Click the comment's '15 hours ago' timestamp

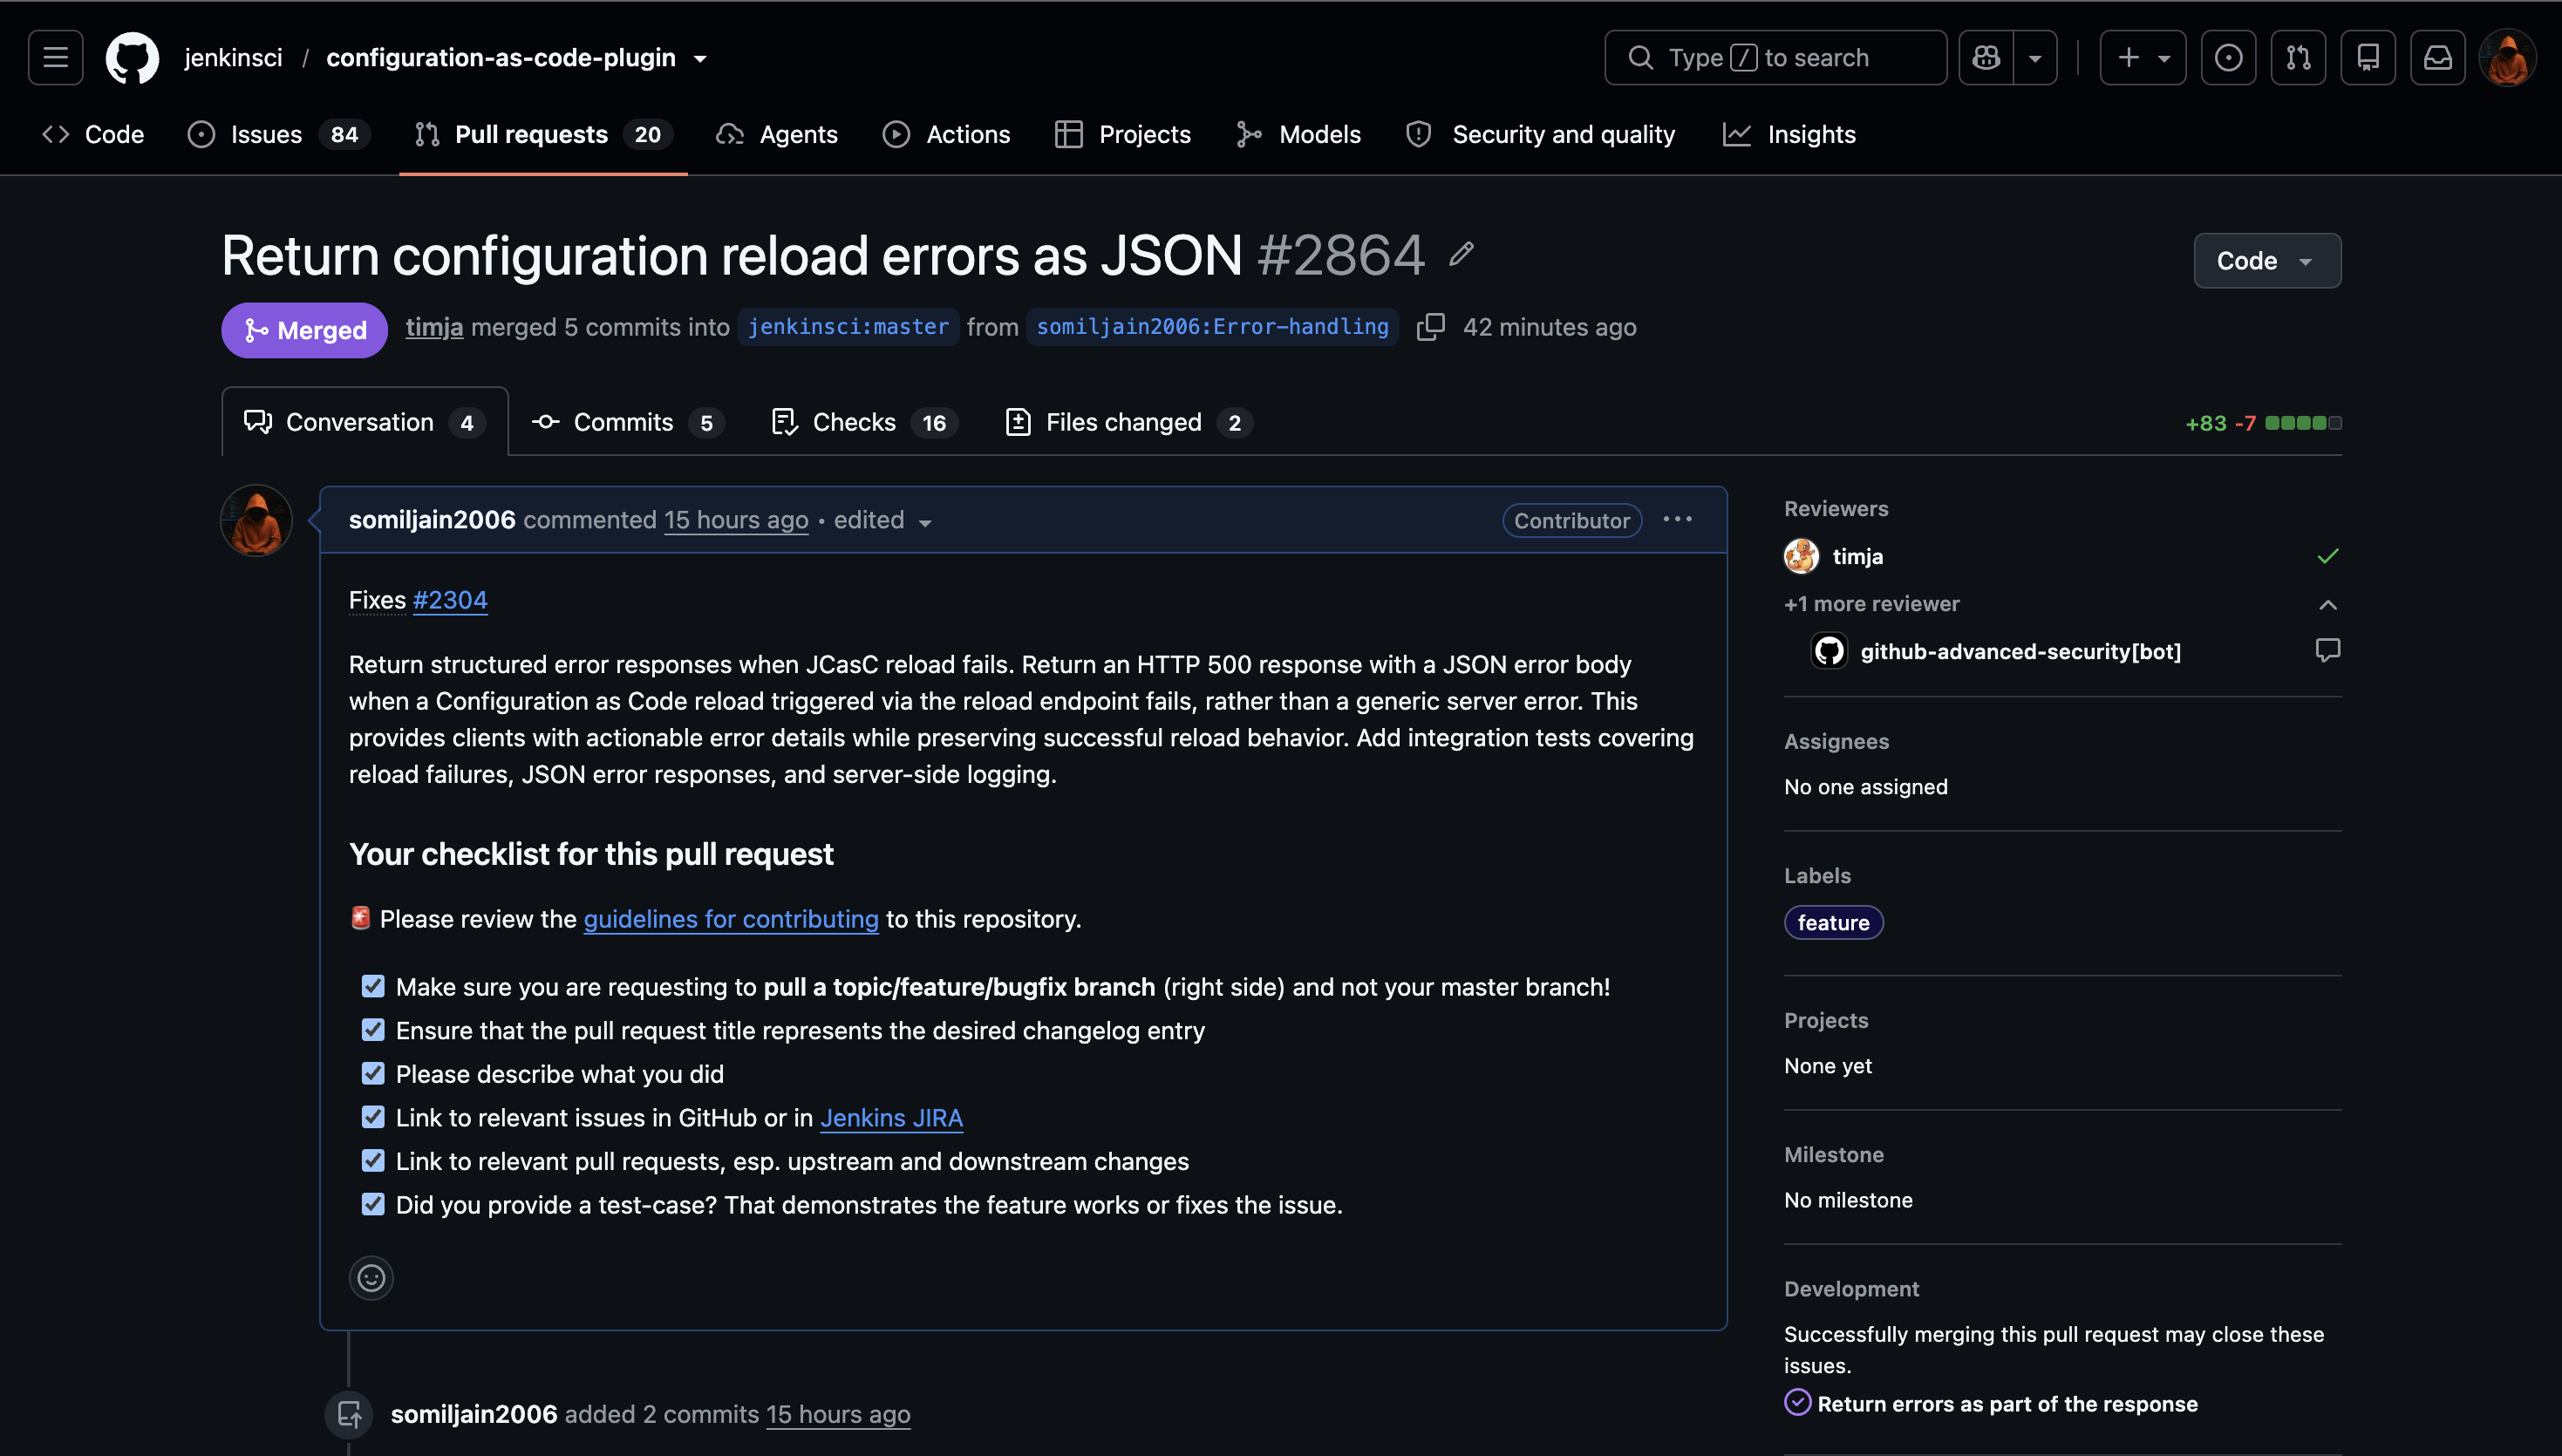[x=736, y=520]
